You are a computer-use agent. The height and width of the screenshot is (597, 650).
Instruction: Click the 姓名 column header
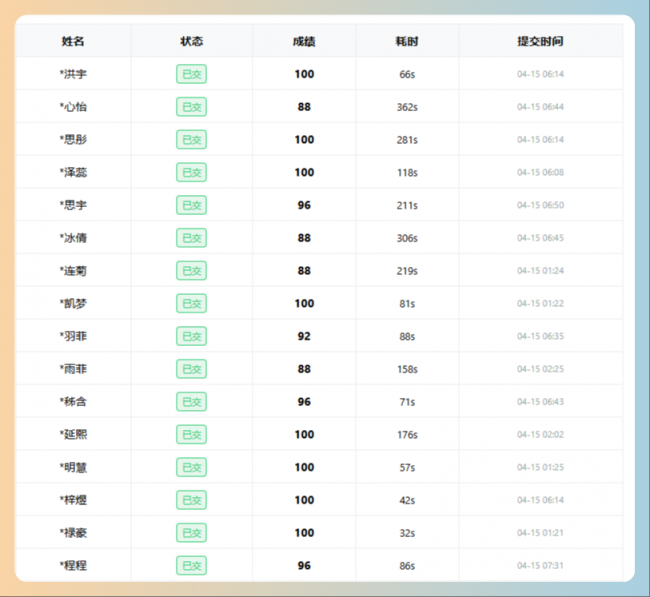click(x=73, y=41)
